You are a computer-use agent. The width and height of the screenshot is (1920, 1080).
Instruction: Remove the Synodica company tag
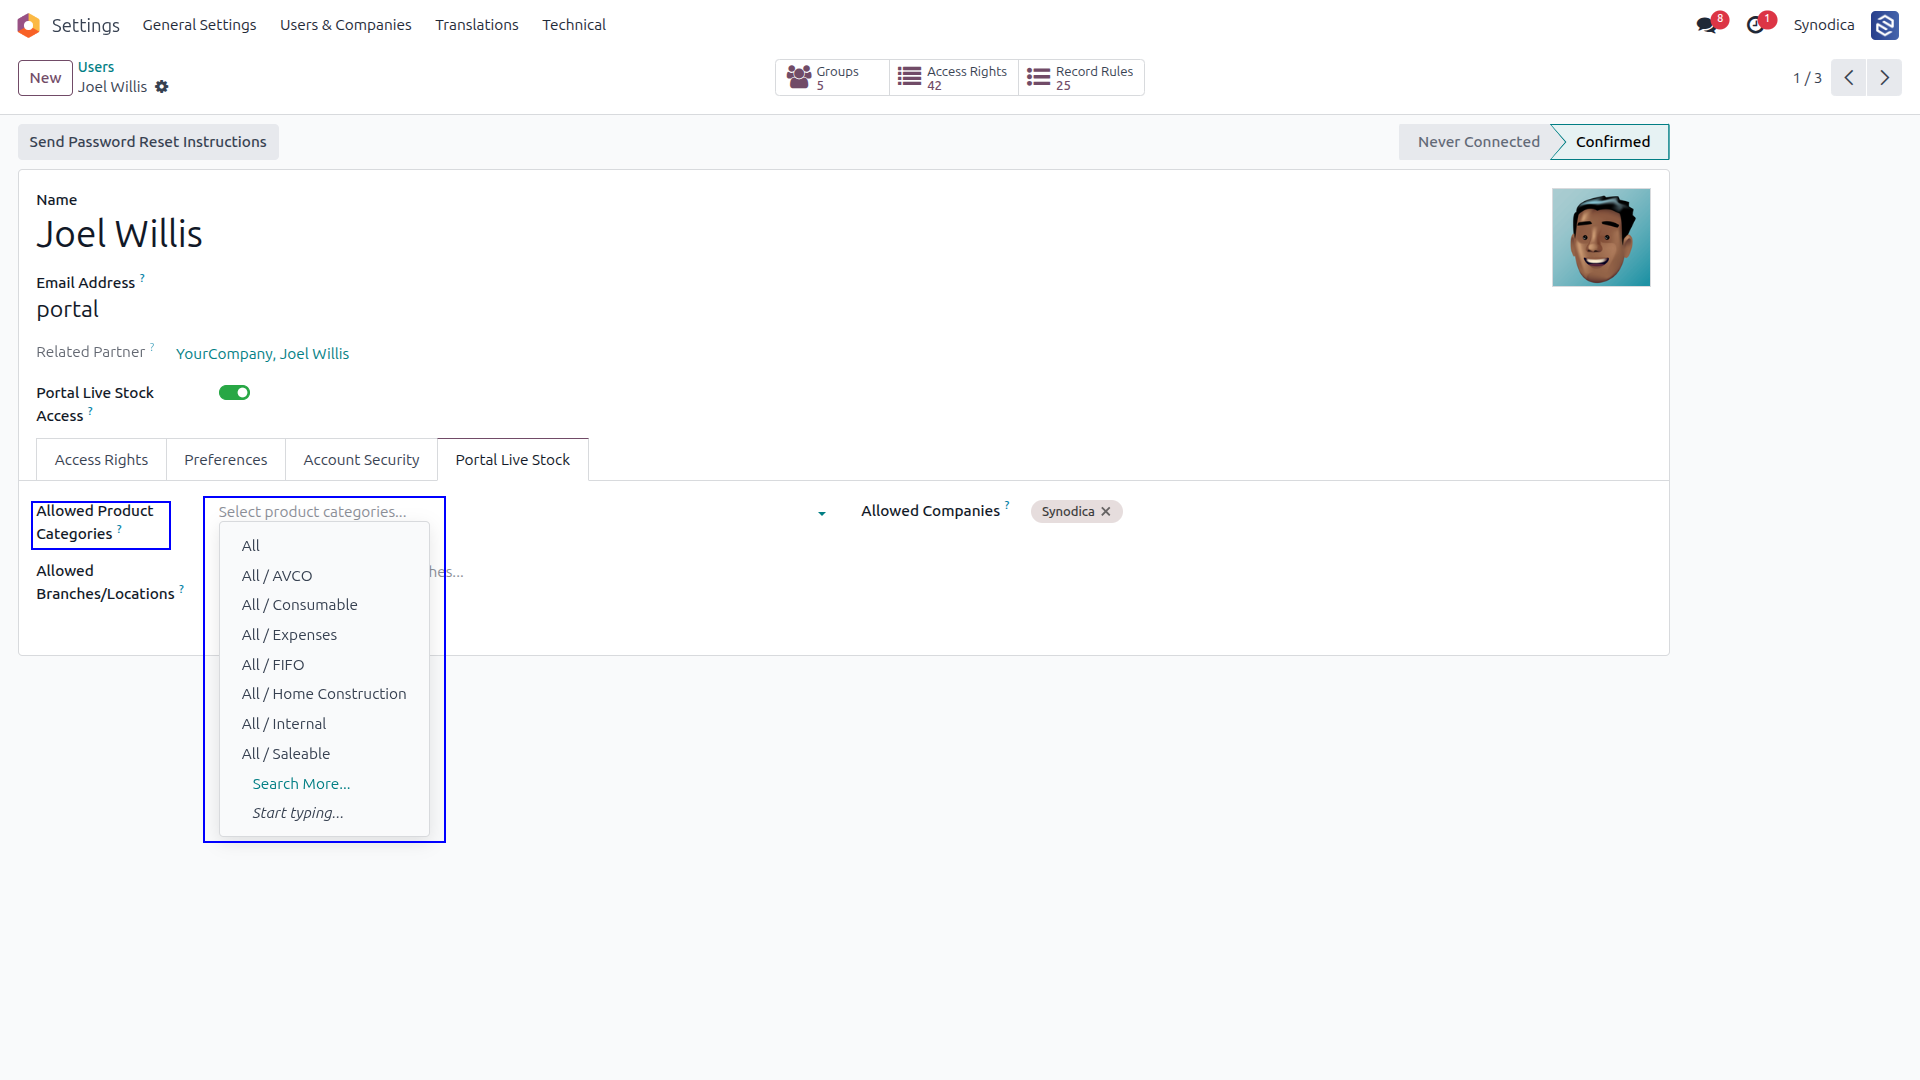pos(1106,512)
